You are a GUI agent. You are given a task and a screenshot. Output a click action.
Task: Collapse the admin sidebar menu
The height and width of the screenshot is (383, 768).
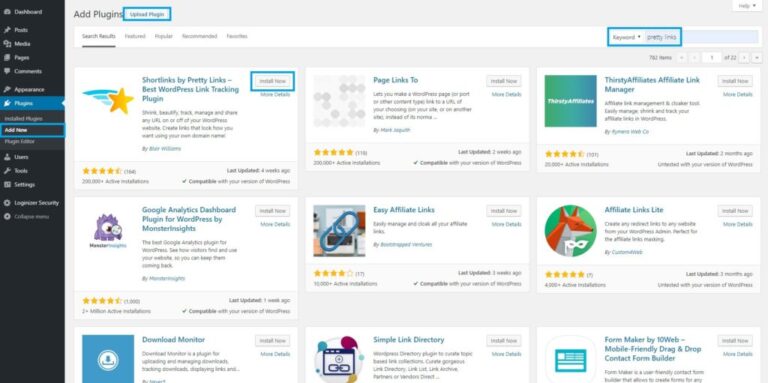click(x=27, y=216)
